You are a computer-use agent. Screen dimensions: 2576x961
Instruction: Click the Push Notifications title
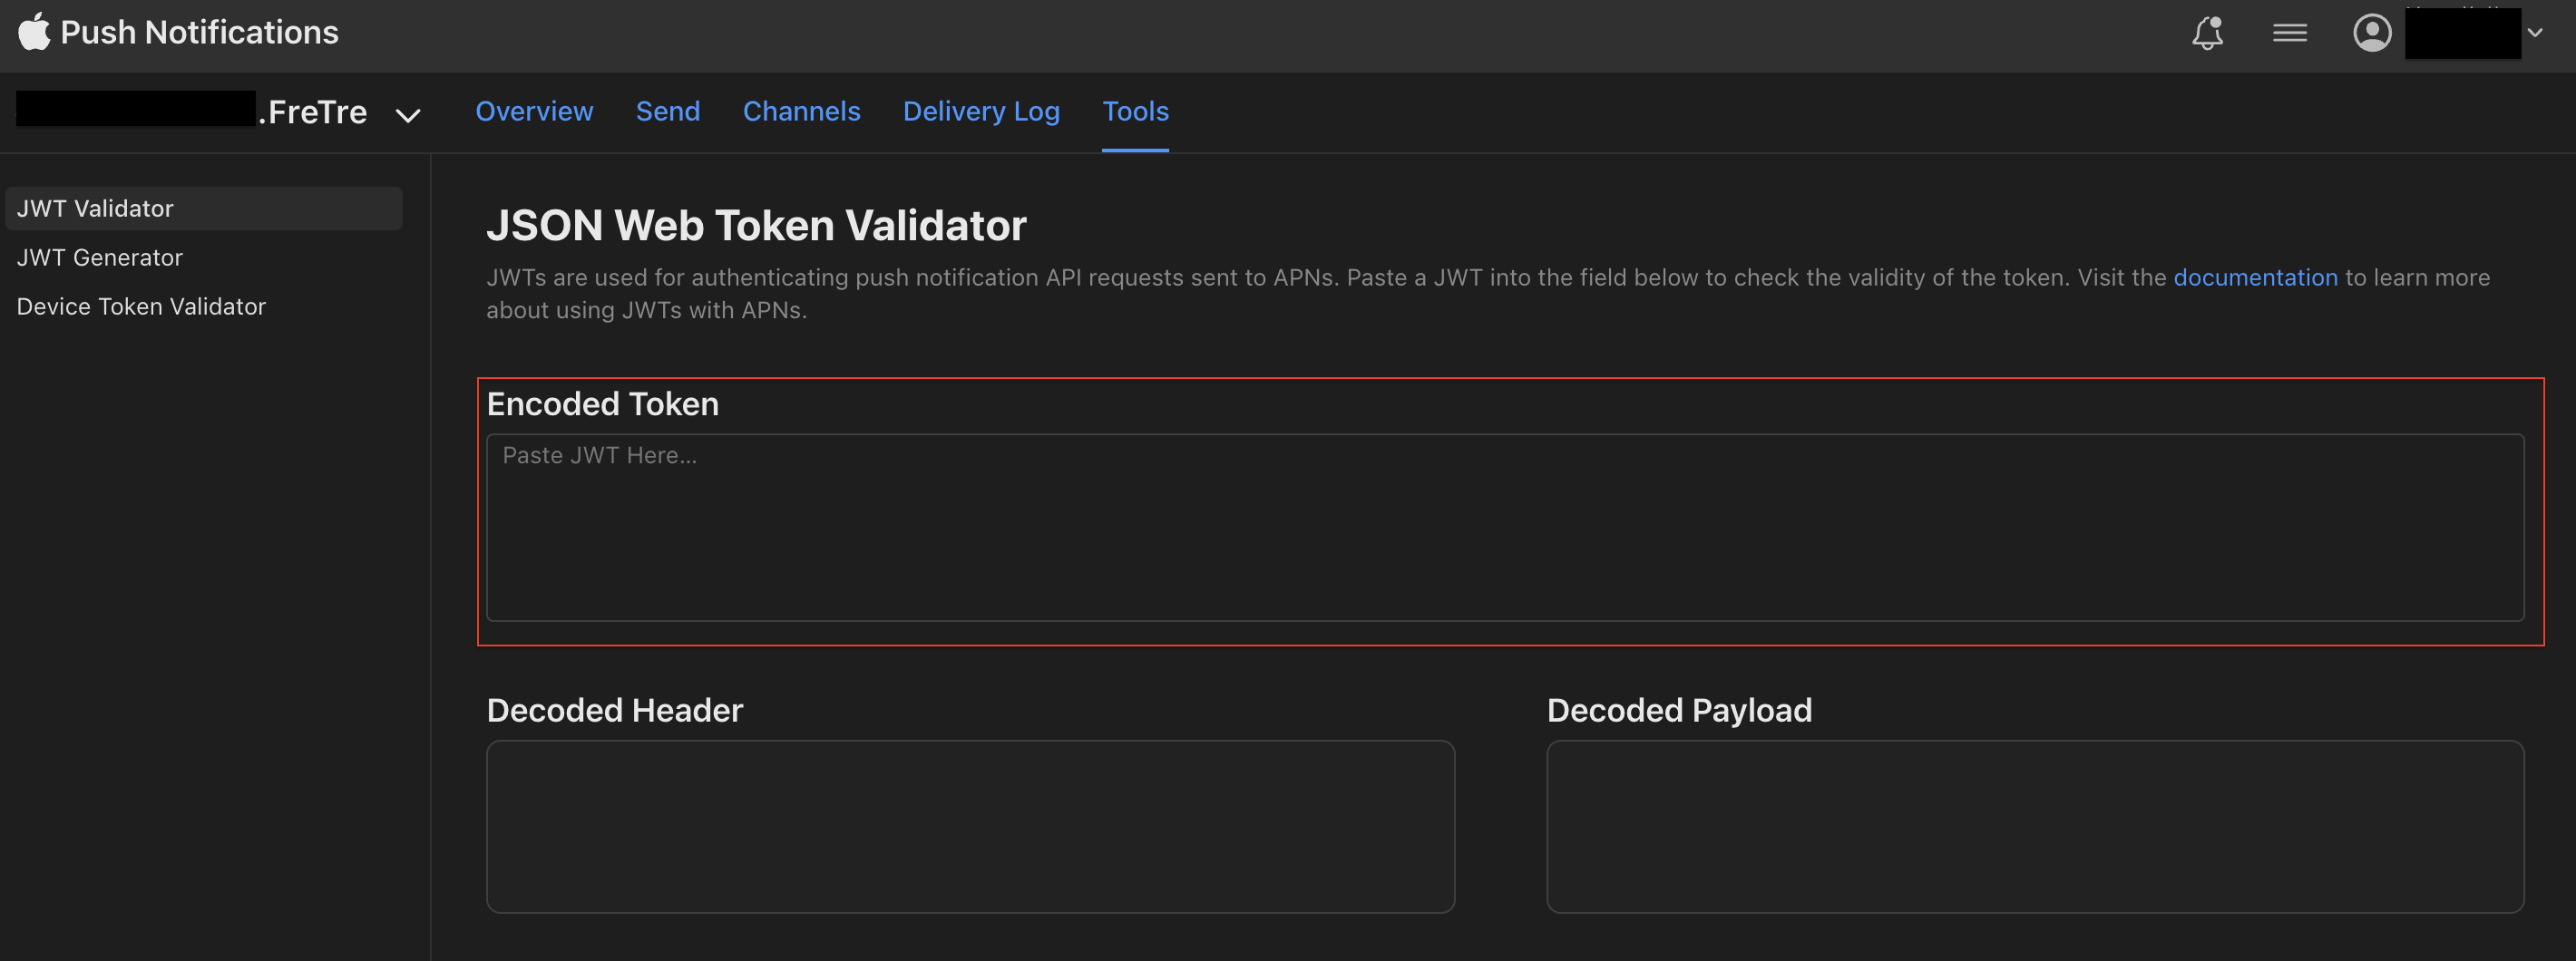pyautogui.click(x=199, y=32)
